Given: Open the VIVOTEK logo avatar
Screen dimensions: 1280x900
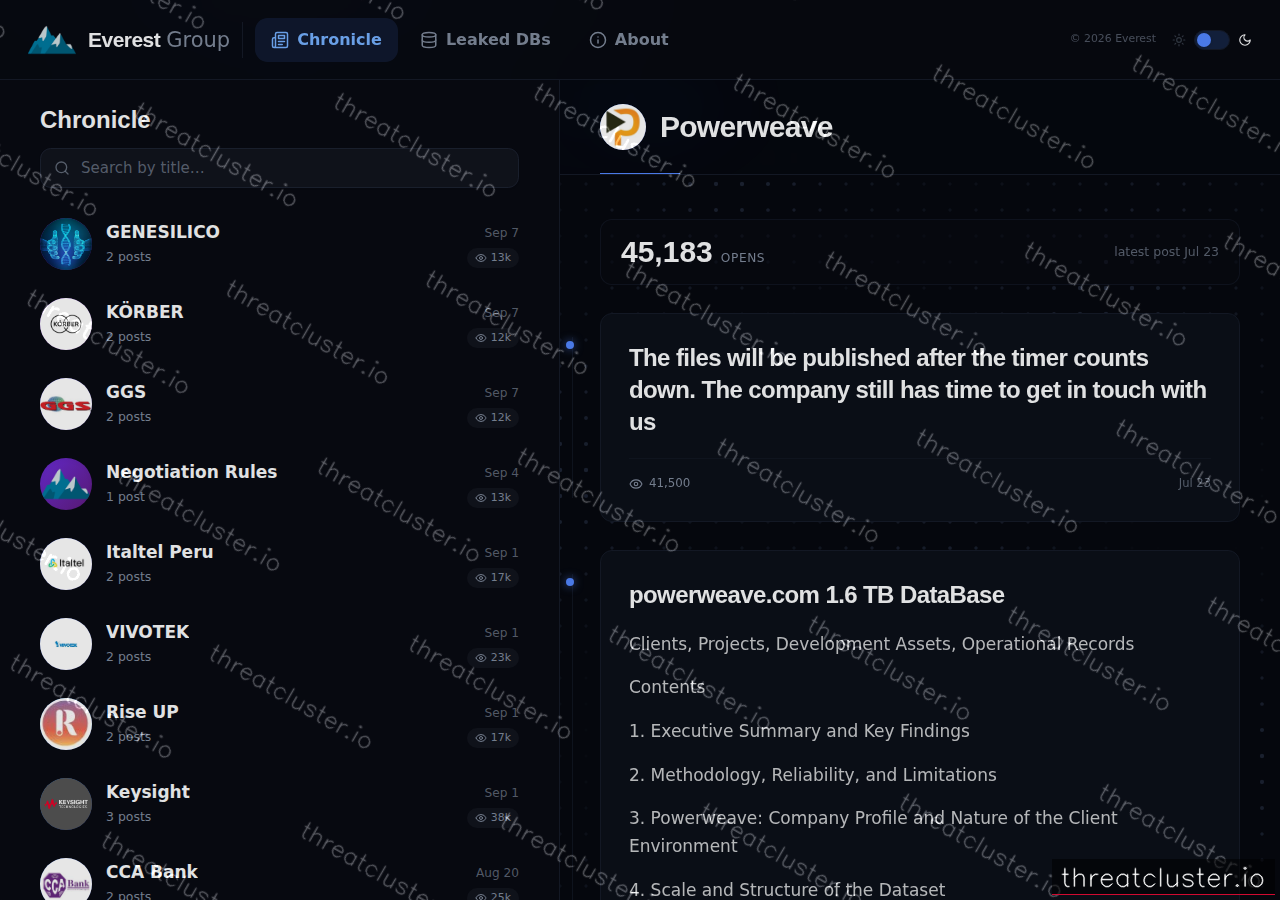Looking at the screenshot, I should [x=66, y=644].
